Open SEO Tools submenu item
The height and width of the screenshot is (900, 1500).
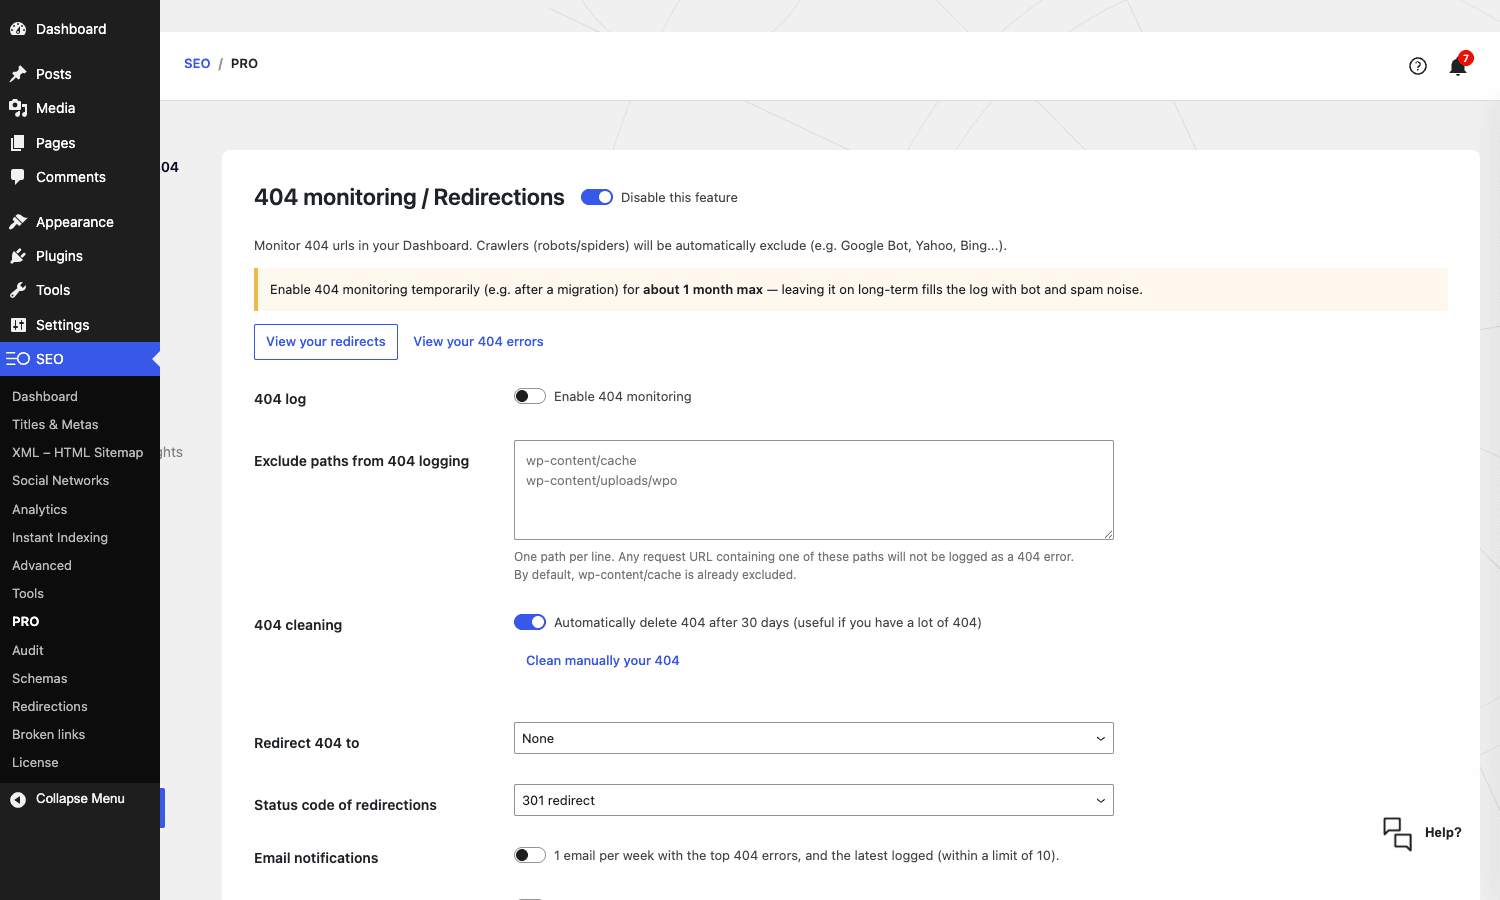pos(28,594)
